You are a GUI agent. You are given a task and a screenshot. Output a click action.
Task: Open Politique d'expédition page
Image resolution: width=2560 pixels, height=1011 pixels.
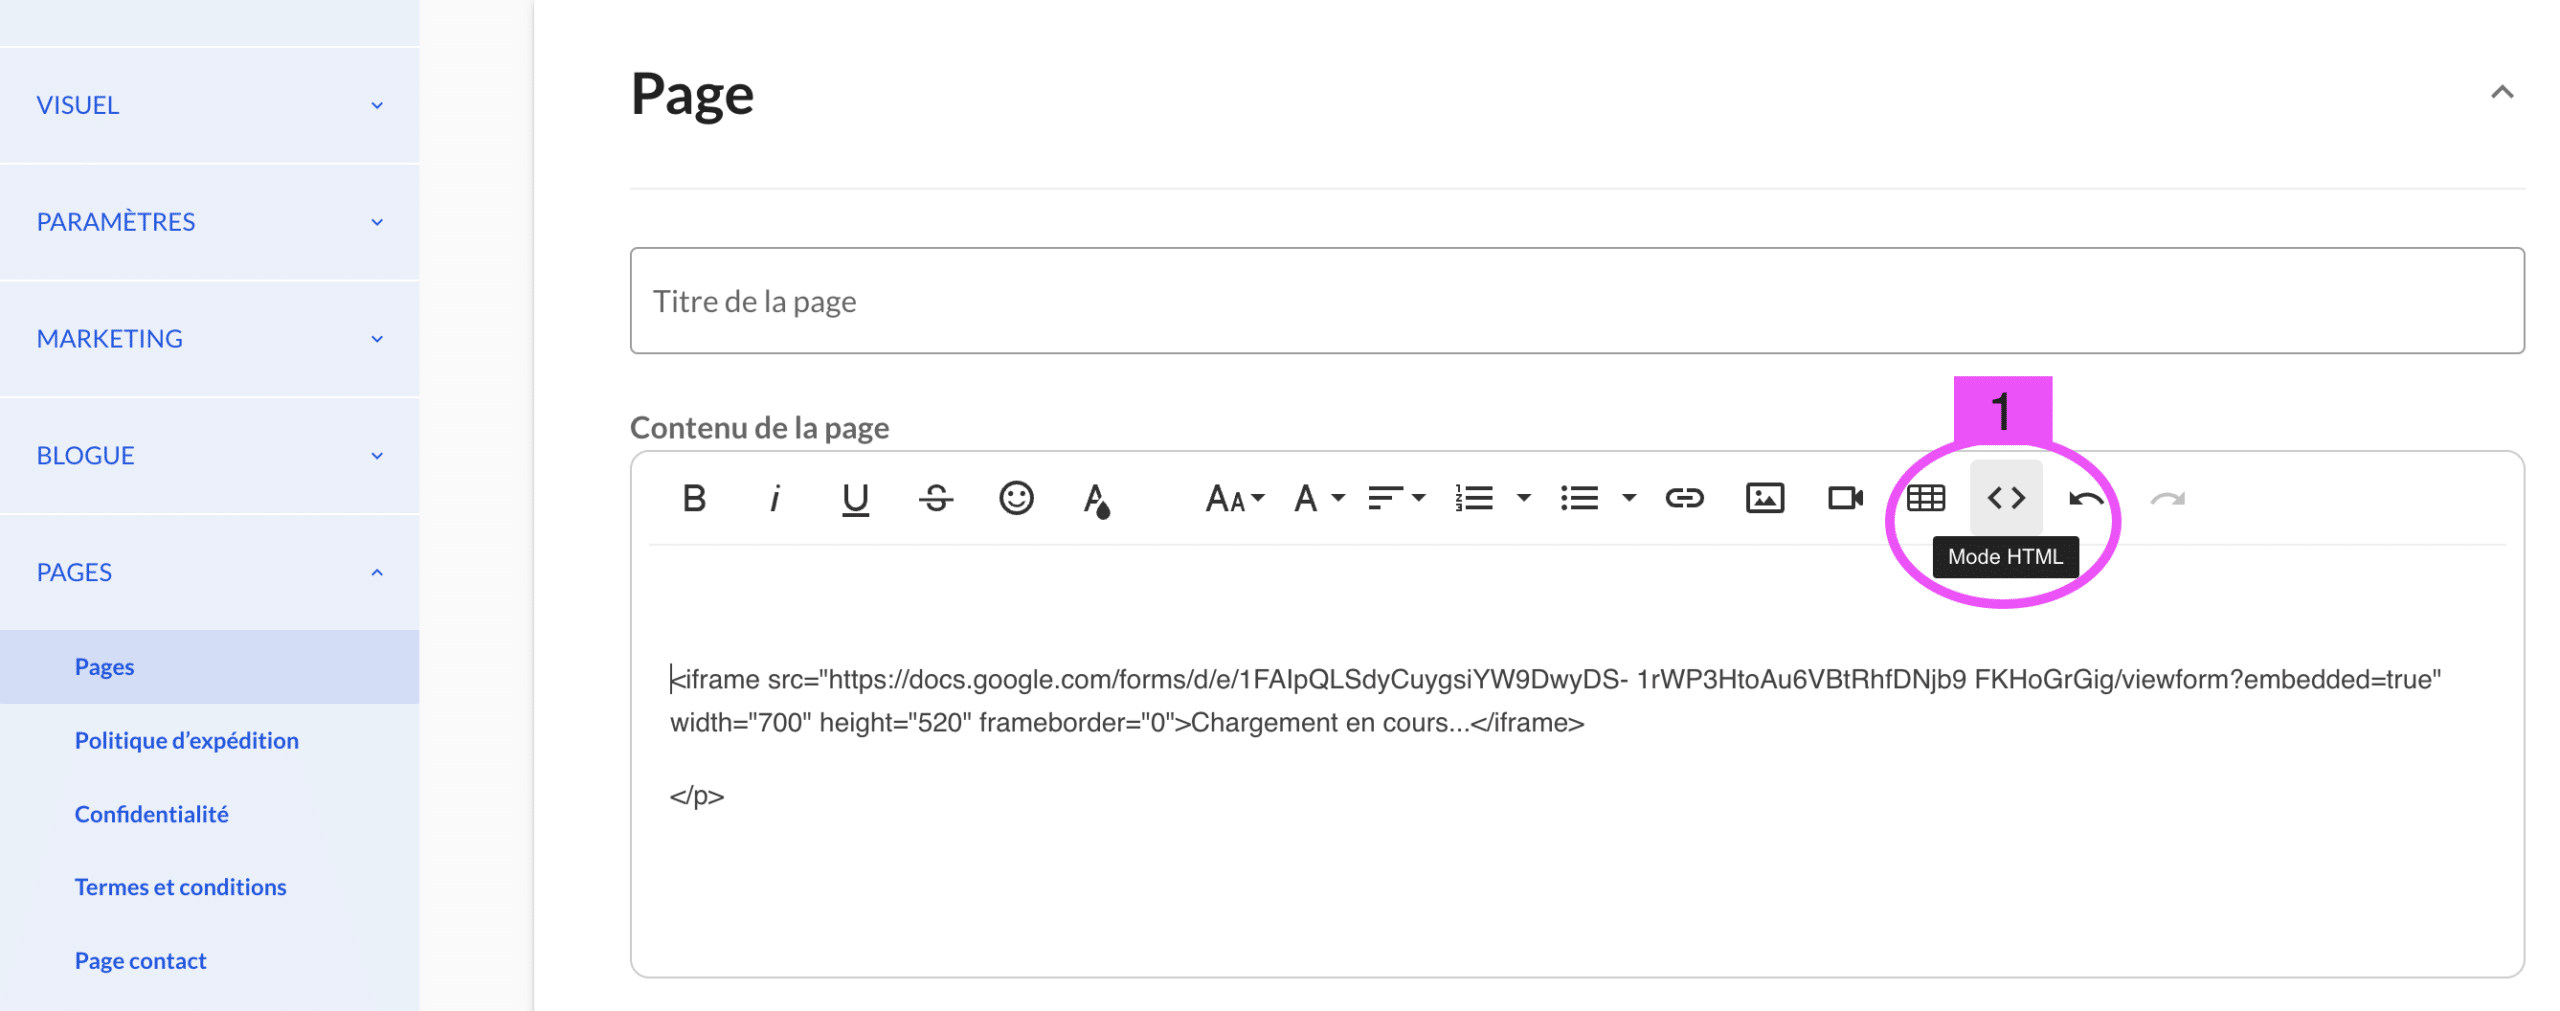[186, 740]
